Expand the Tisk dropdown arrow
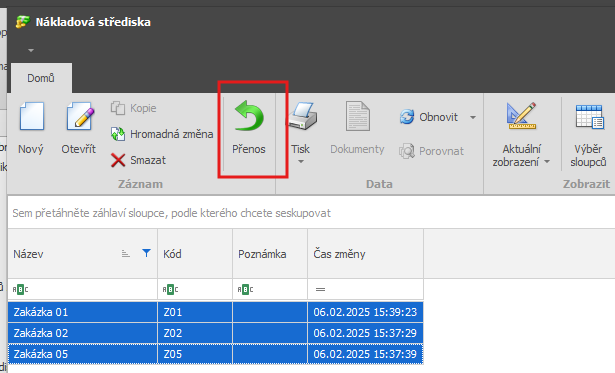The height and width of the screenshot is (373, 615). point(301,162)
